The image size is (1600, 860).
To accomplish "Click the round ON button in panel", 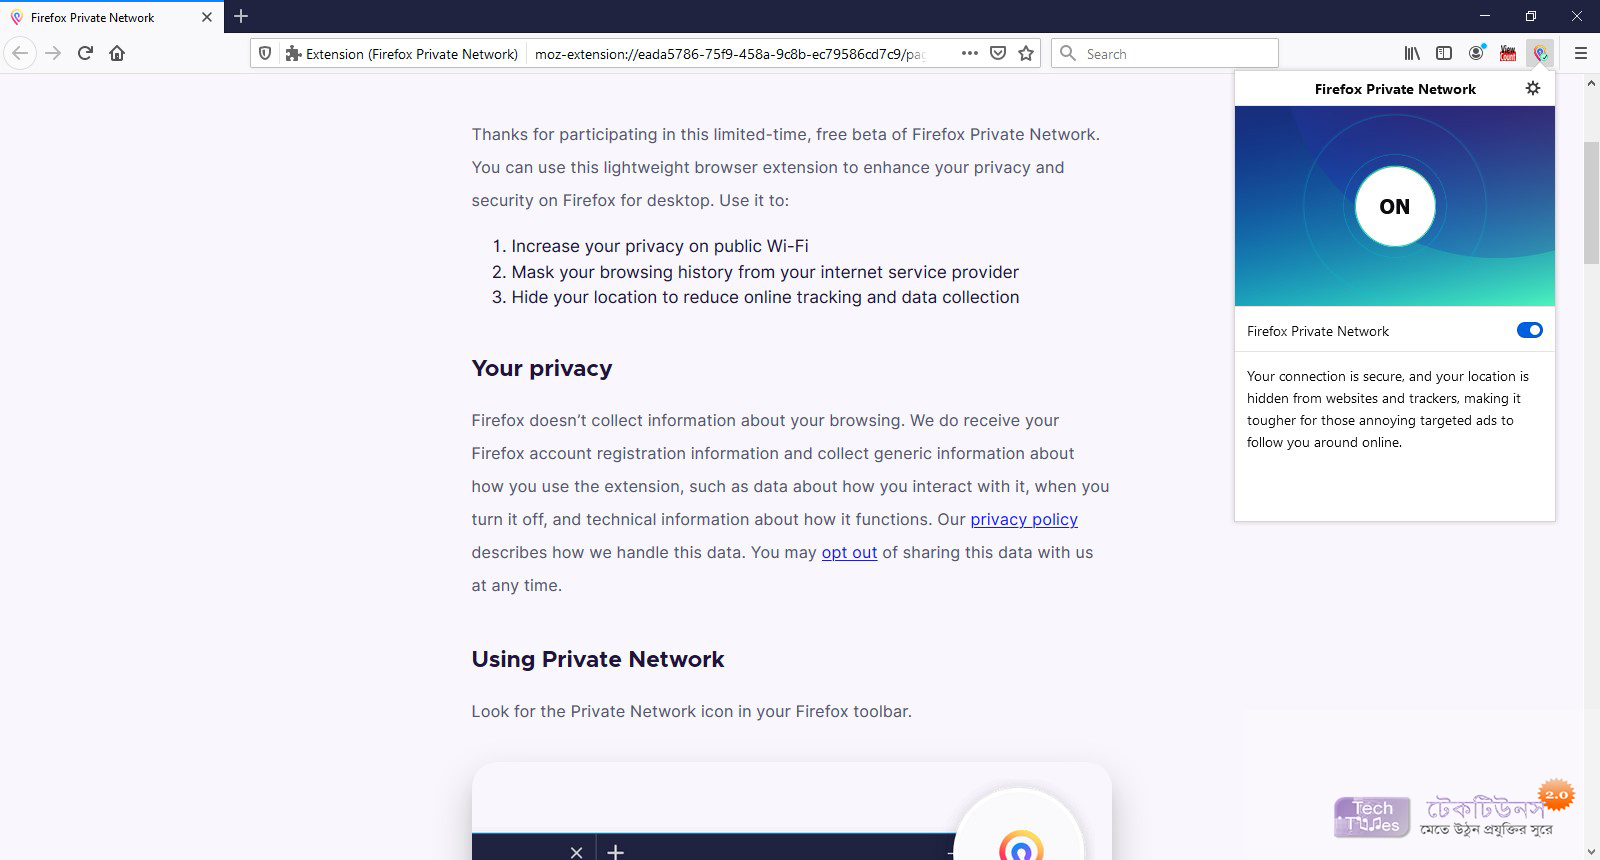I will tap(1395, 206).
